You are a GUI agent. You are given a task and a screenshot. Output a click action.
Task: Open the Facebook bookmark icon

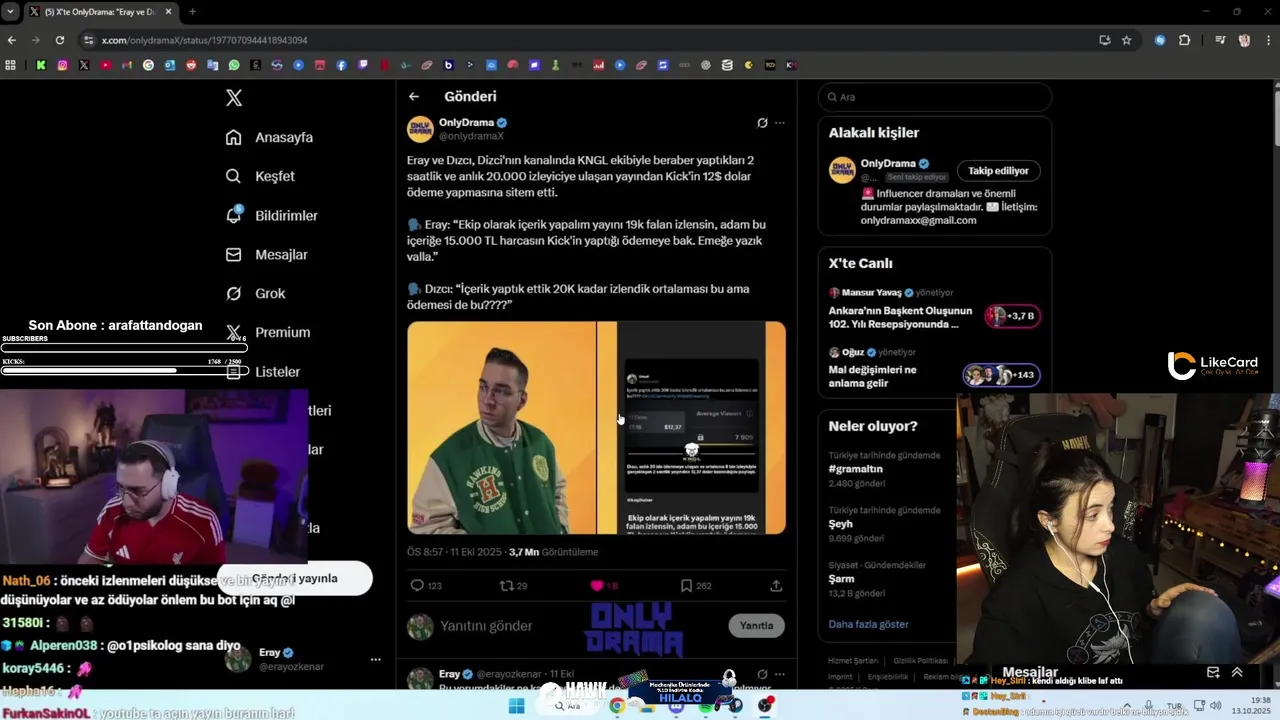point(341,65)
